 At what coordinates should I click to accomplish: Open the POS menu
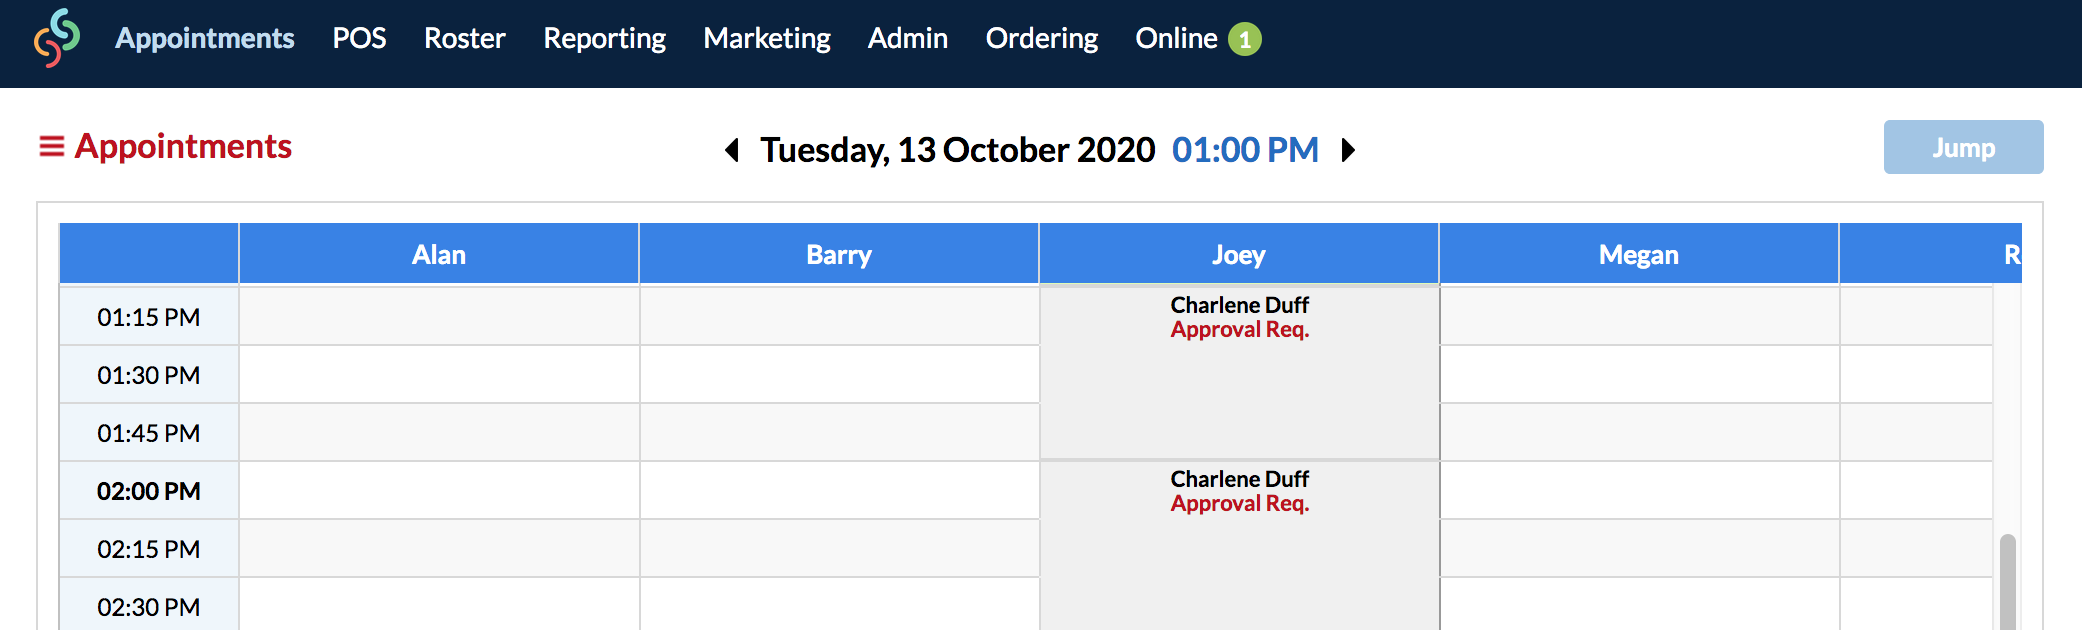point(359,38)
